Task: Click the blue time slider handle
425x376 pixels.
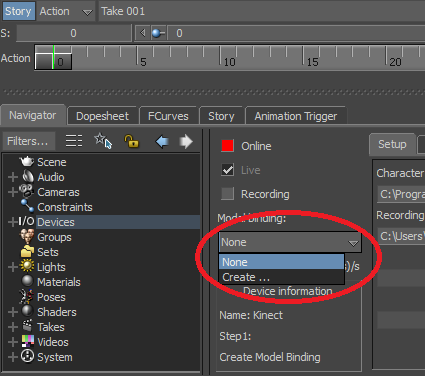Action: (x=157, y=33)
